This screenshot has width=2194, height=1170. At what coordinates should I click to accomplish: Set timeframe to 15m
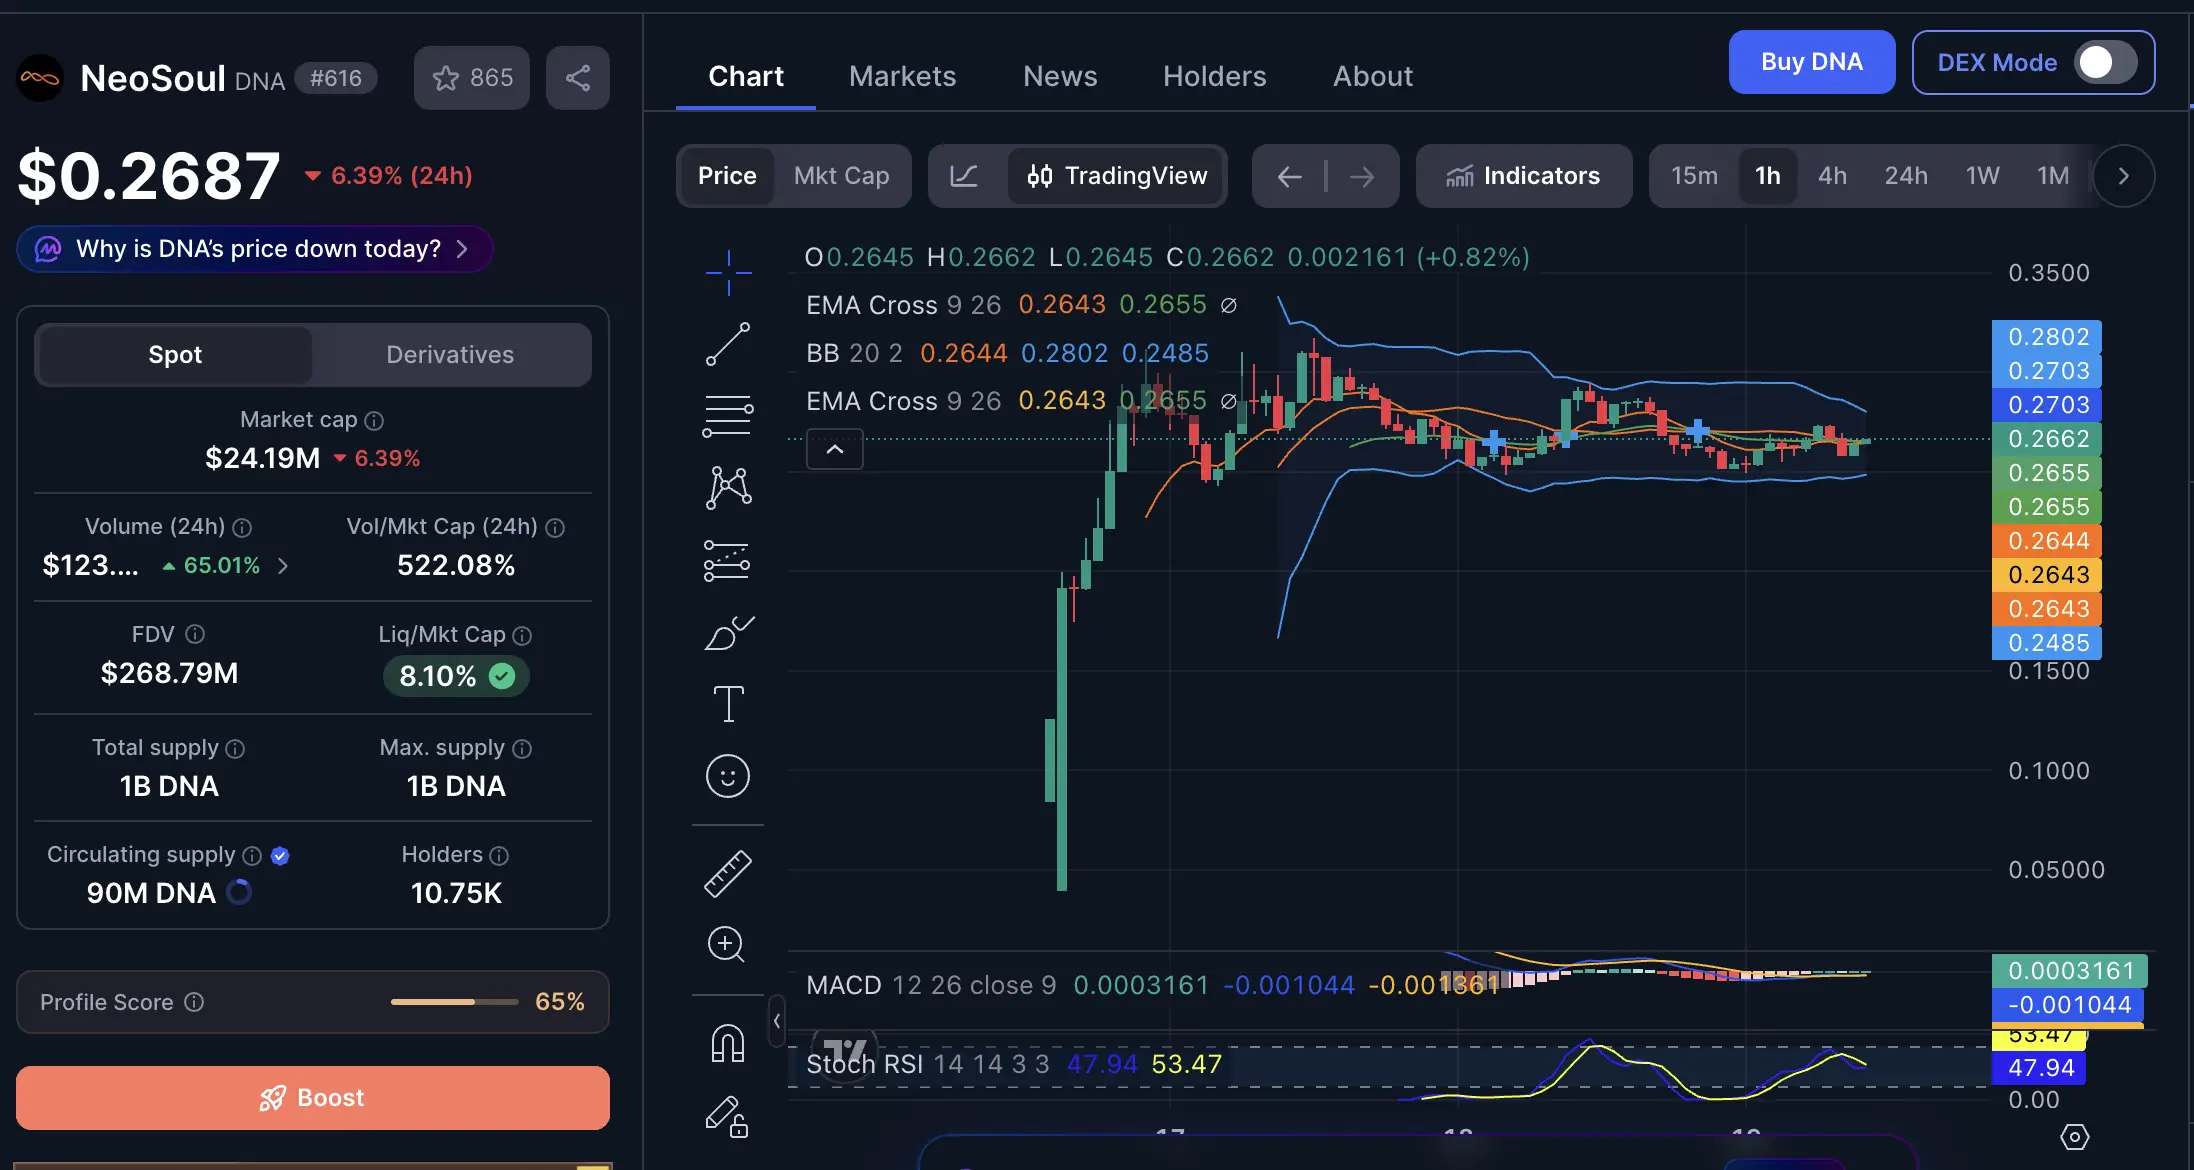1695,176
